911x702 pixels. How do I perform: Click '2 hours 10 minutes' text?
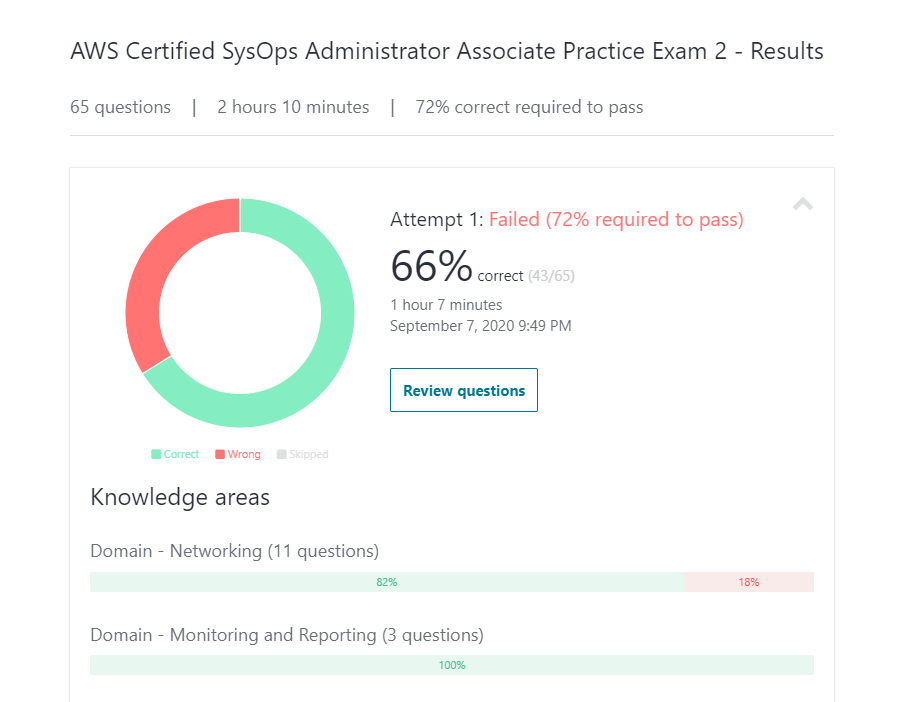click(x=293, y=107)
